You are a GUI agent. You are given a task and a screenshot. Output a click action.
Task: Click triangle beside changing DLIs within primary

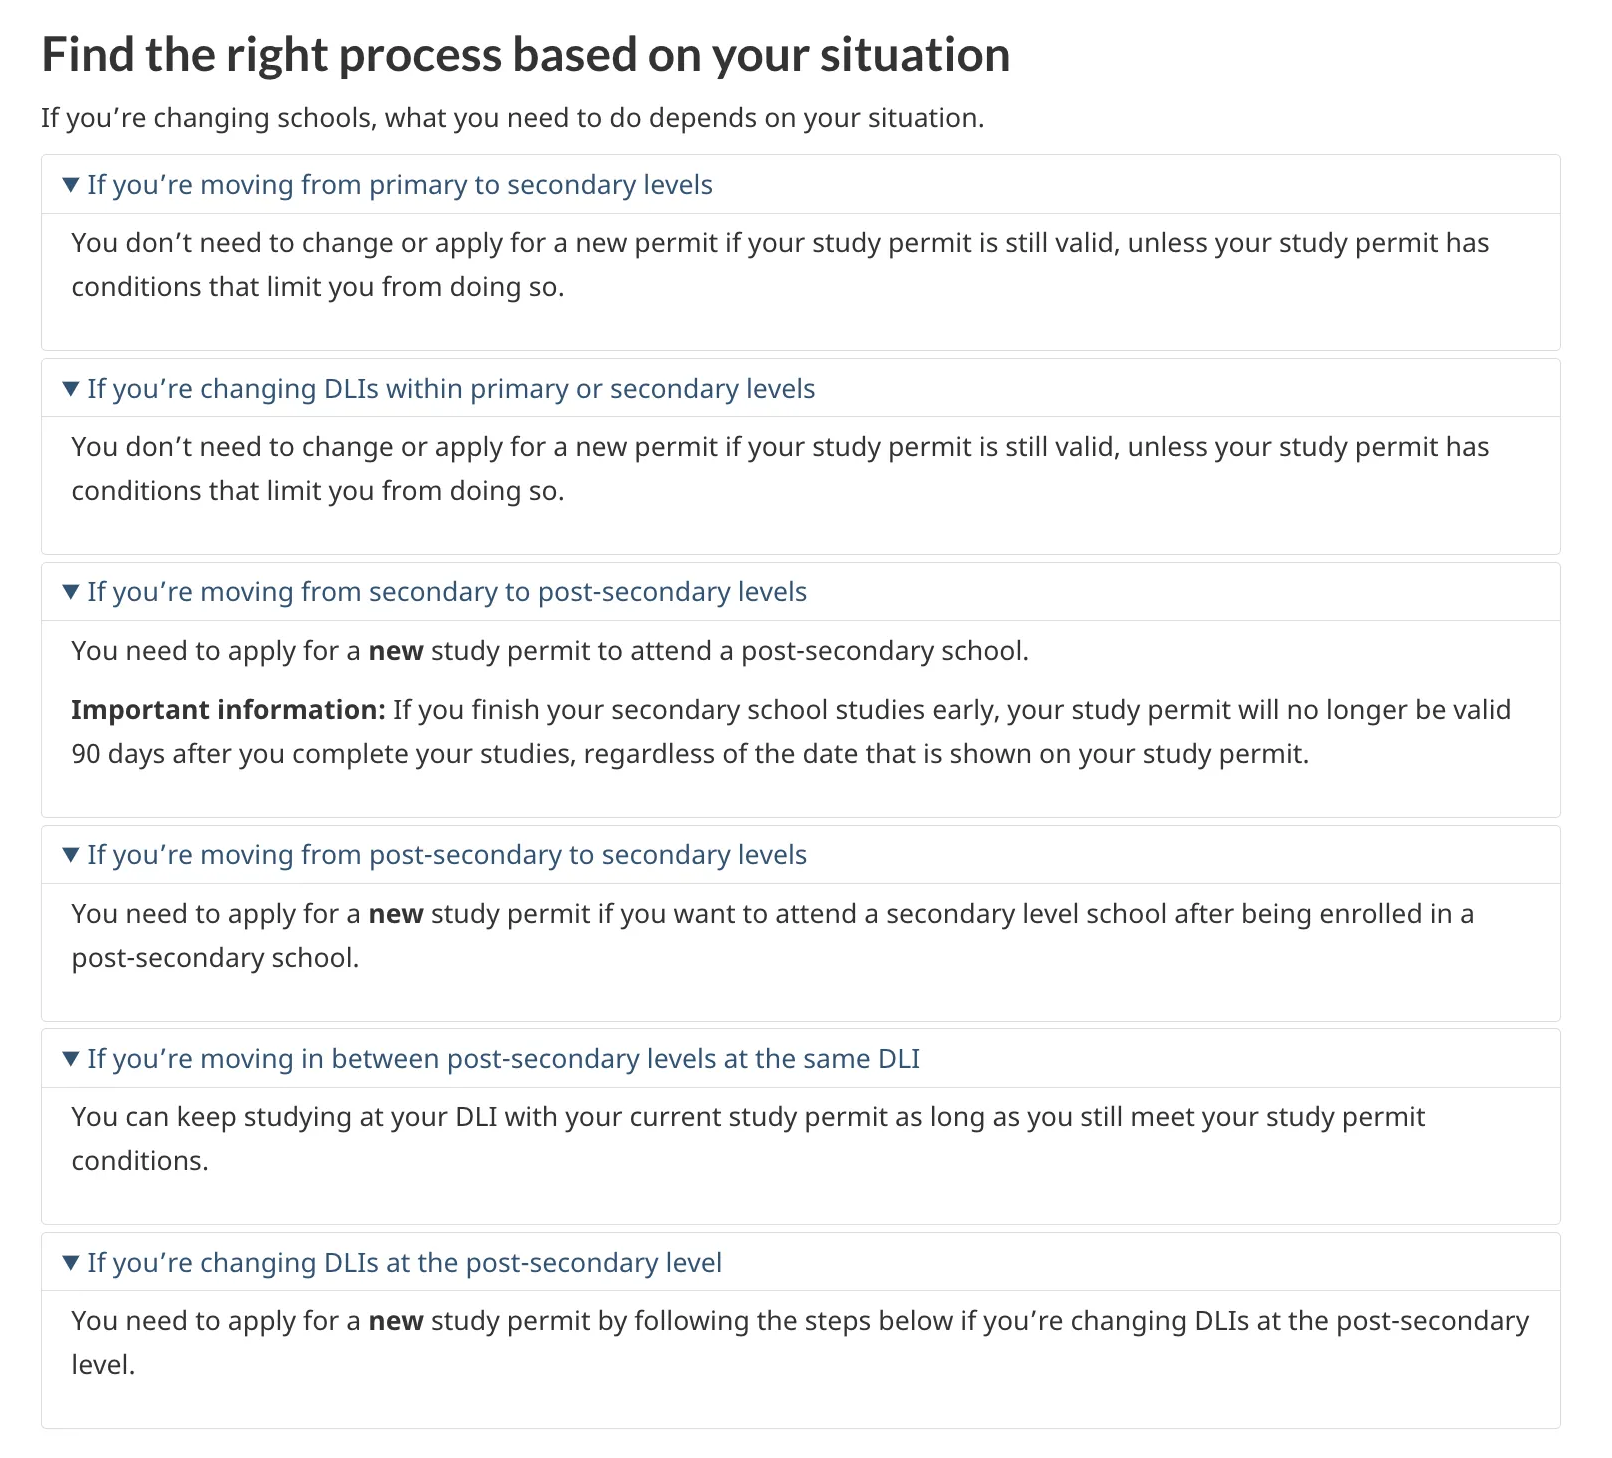tap(70, 389)
